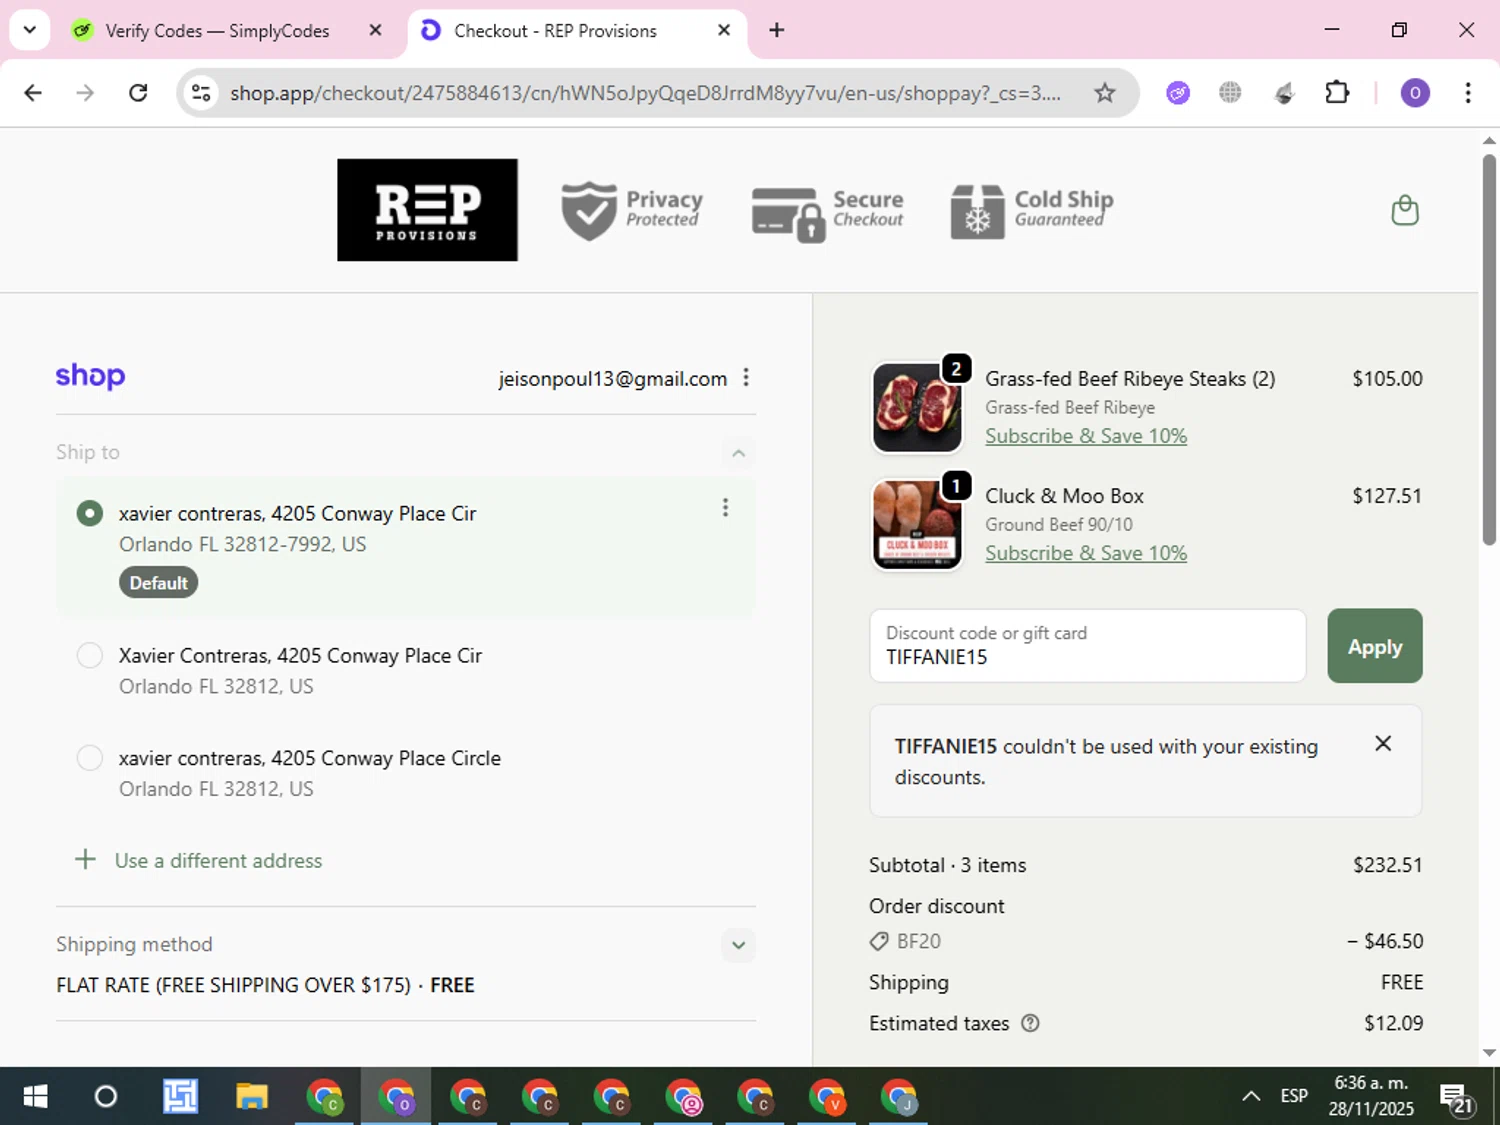
Task: Click the purple extension icon in toolbar
Action: click(1178, 93)
